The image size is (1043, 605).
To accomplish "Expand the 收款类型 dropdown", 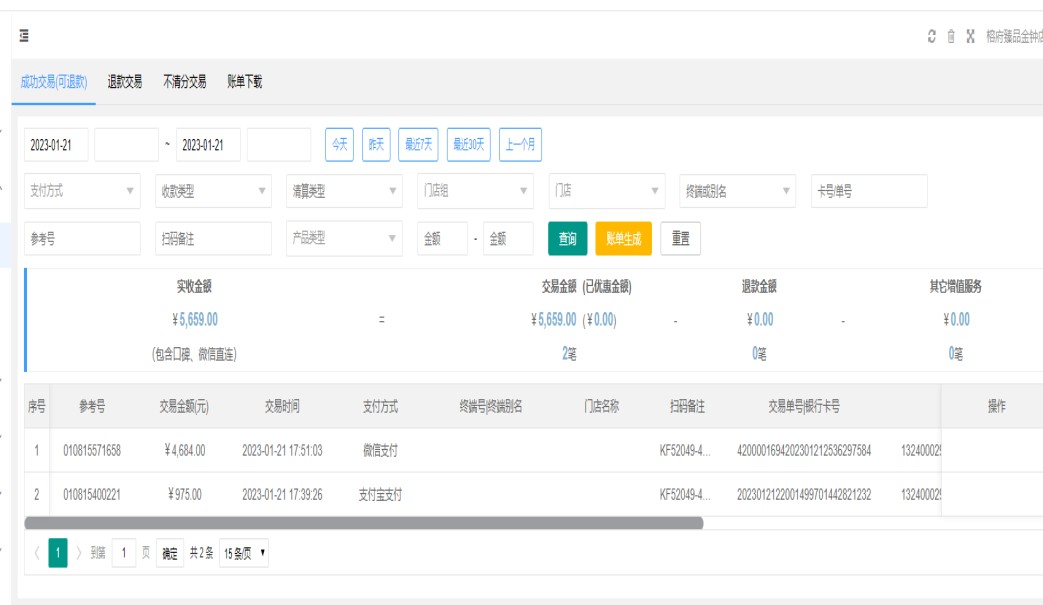I will 213,191.
